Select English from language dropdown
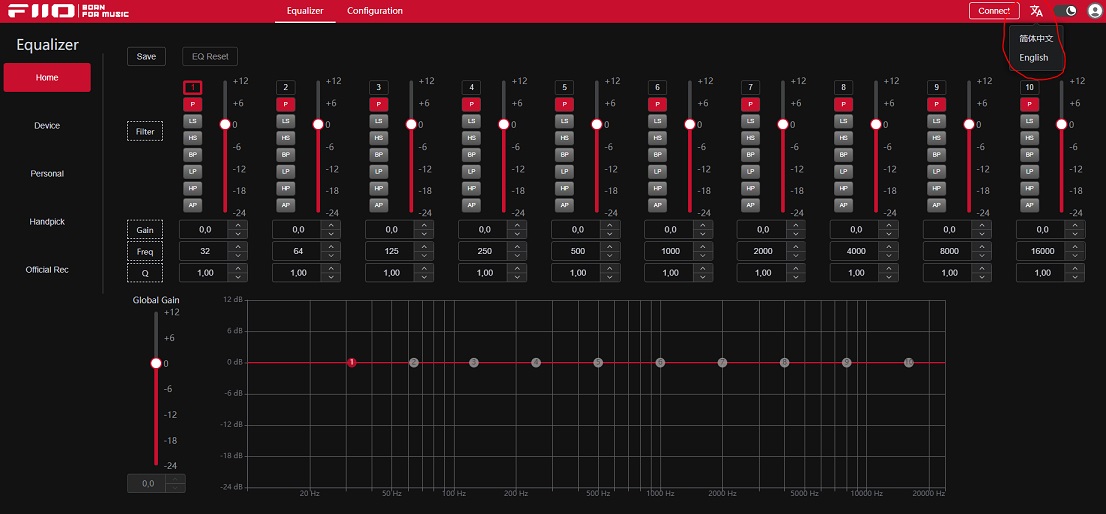 (1033, 58)
